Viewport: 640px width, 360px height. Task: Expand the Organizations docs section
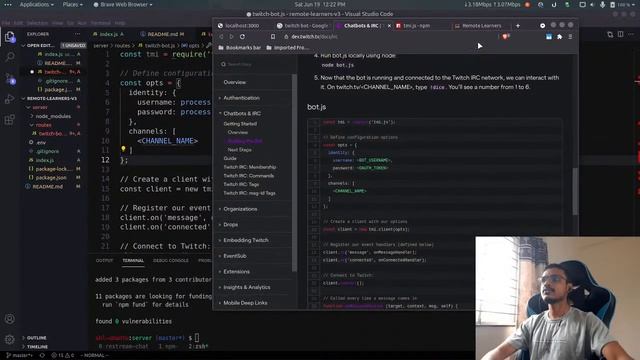point(240,209)
